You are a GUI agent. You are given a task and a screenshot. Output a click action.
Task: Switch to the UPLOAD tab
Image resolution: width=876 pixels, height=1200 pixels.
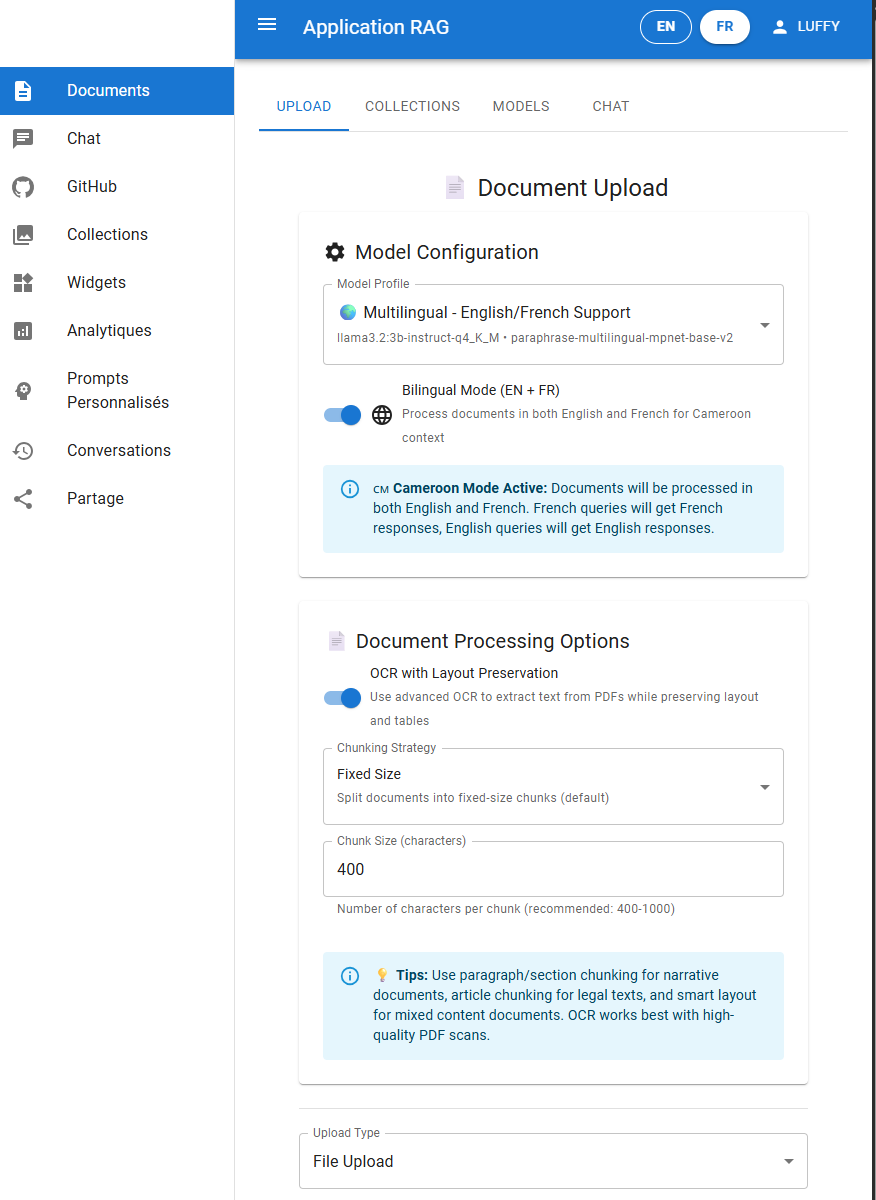(304, 106)
